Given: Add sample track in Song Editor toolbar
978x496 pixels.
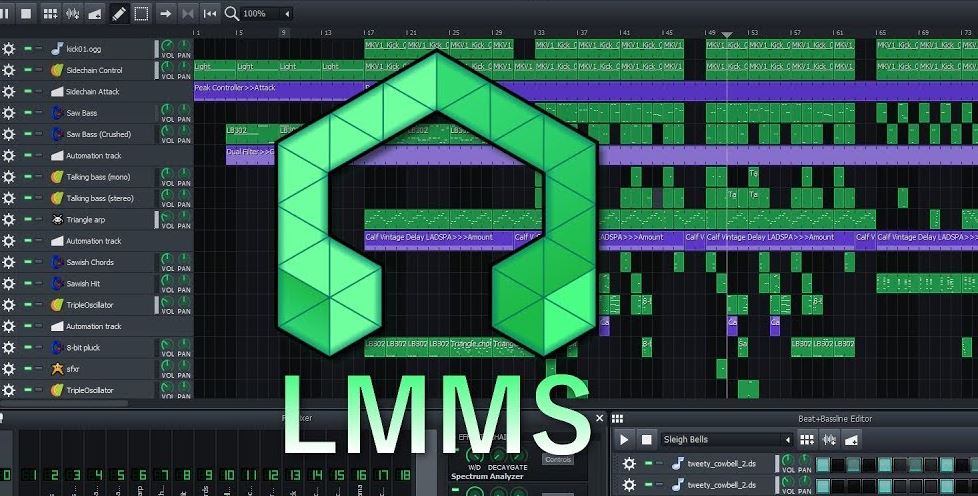Looking at the screenshot, I should click(72, 13).
